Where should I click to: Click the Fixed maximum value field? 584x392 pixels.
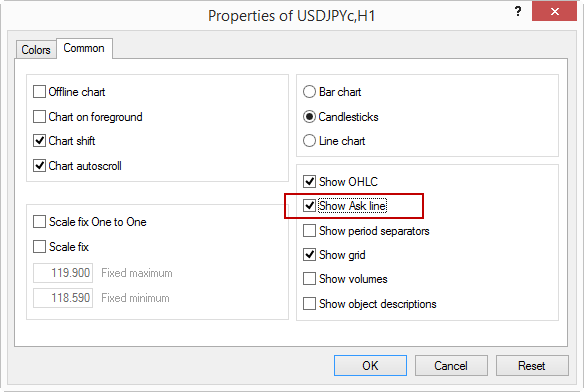coord(63,273)
